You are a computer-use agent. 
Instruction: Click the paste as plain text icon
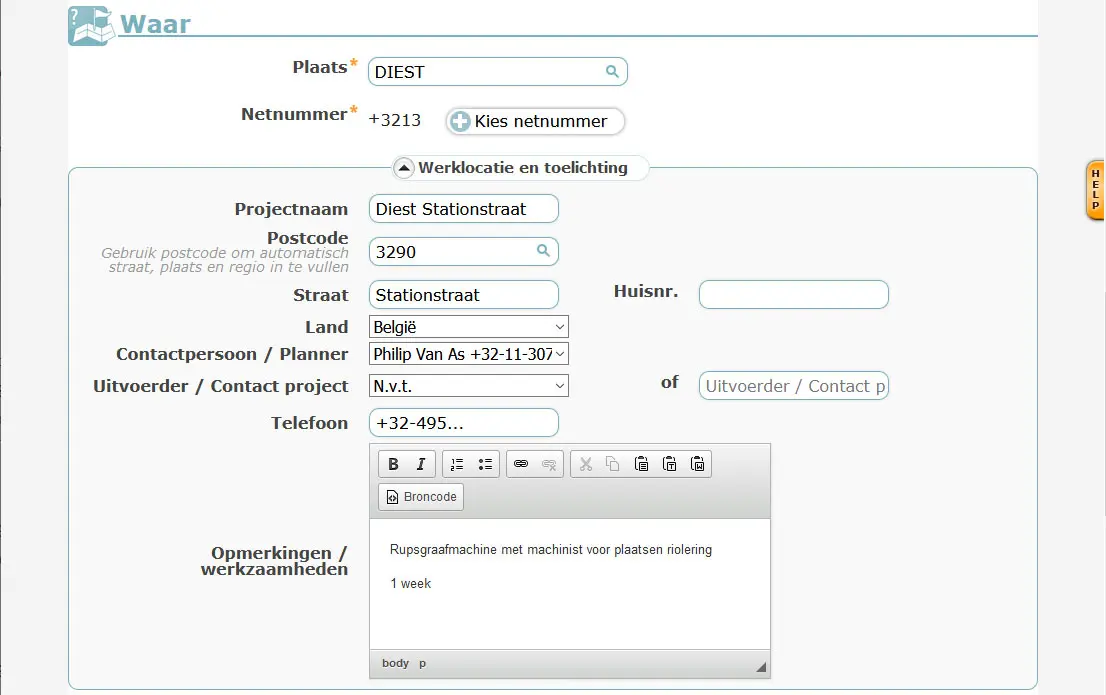[670, 464]
